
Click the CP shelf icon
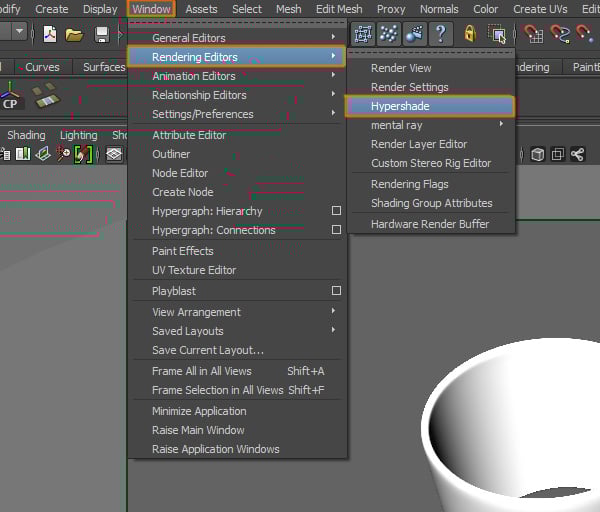click(10, 95)
